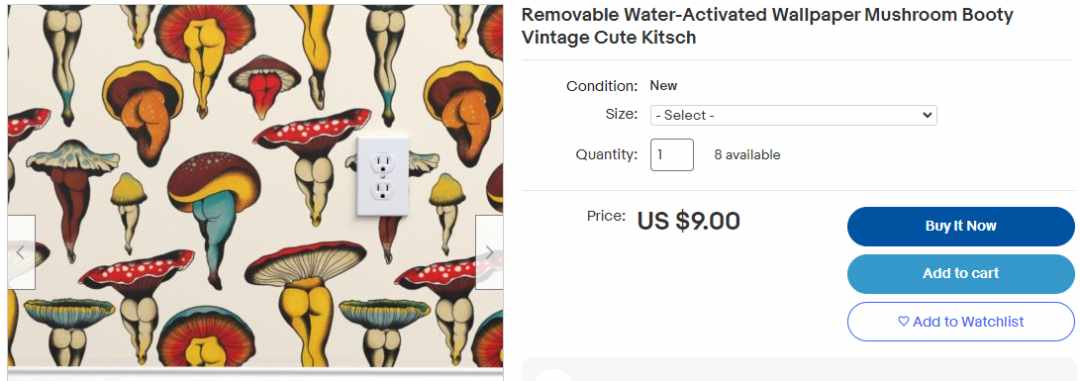
Task: Add the wallpaper to cart
Action: [x=960, y=274]
